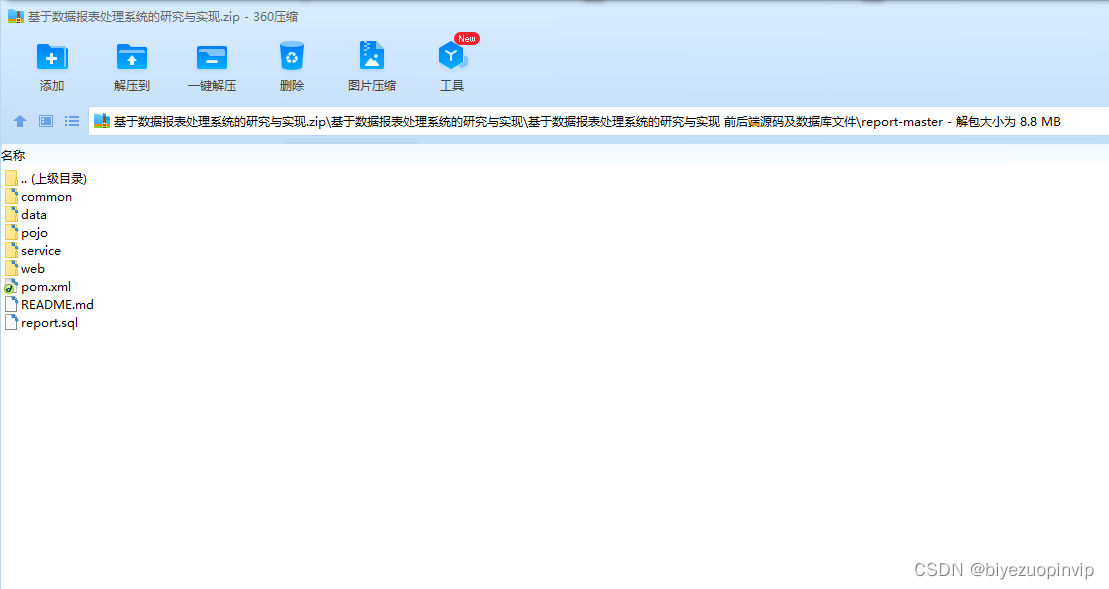Viewport: 1109px width, 589px height.
Task: Select the web folder
Action: coord(32,269)
